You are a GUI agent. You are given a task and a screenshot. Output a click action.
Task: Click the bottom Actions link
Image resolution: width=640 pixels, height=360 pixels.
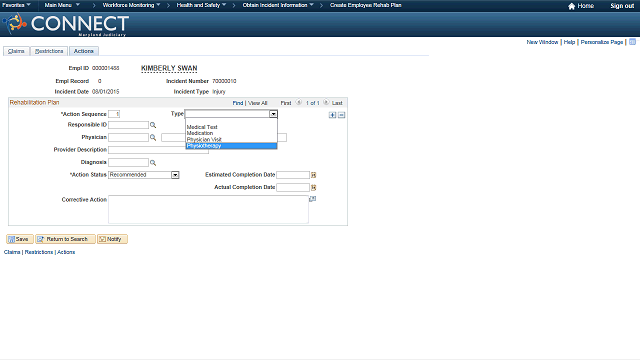(x=66, y=252)
